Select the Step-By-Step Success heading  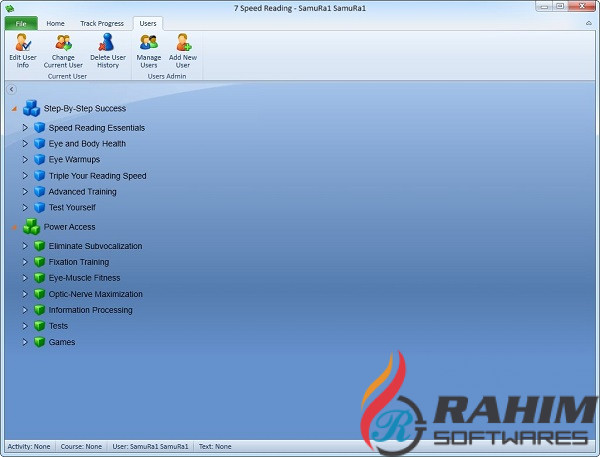[85, 108]
